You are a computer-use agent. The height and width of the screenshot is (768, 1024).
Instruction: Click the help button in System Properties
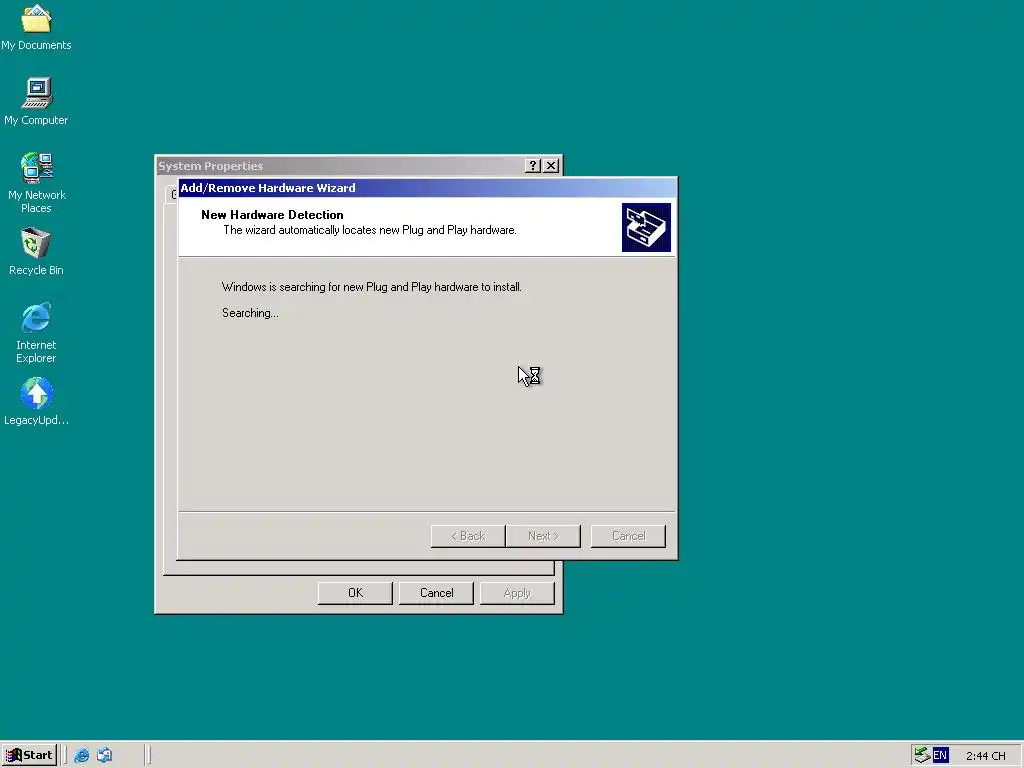tap(533, 166)
